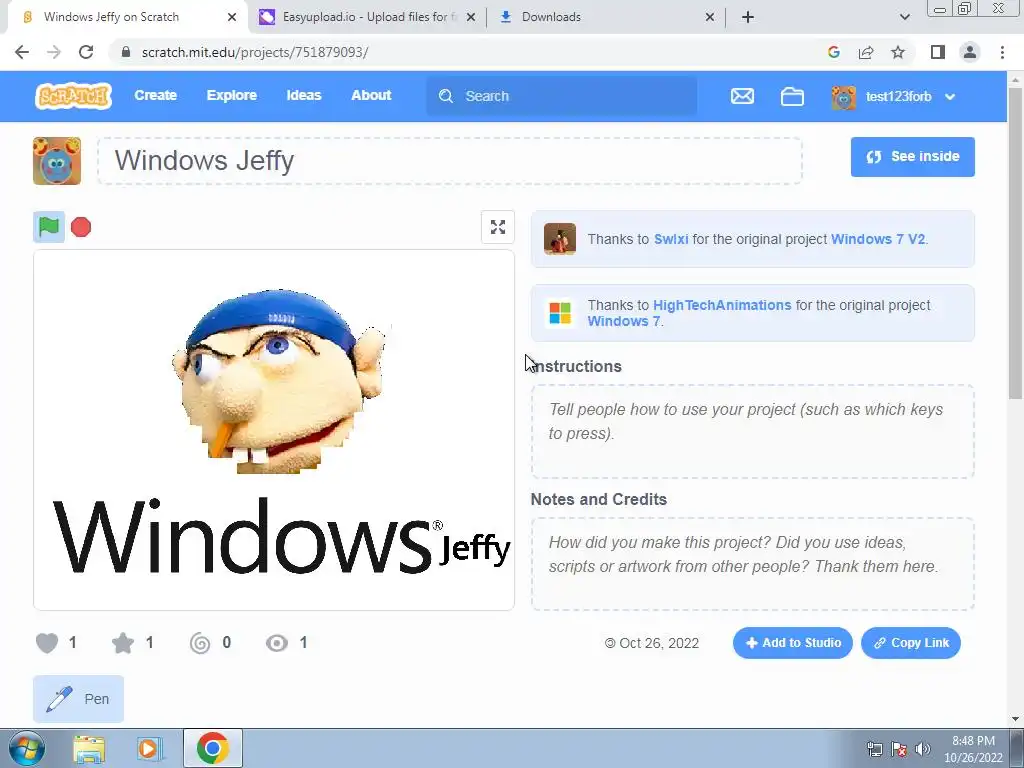Click the address bar URL

point(255,52)
